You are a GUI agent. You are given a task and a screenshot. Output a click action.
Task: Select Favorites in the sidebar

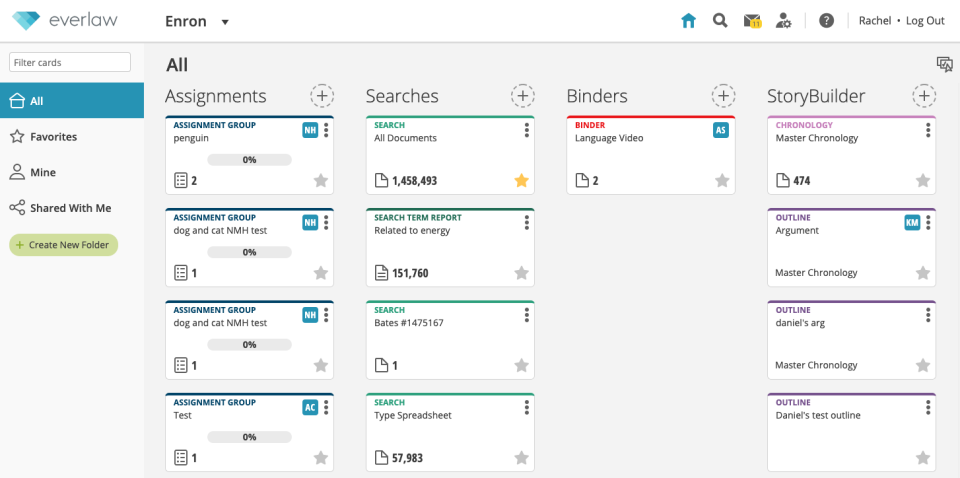[x=53, y=137]
